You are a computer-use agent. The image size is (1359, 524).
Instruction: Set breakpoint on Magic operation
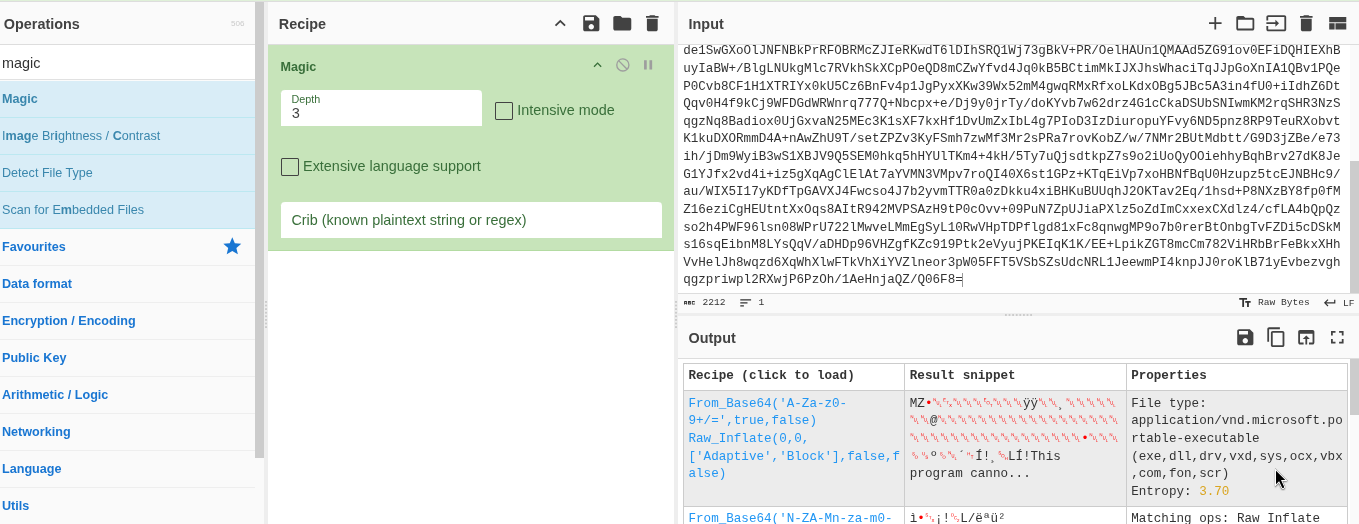click(x=648, y=65)
